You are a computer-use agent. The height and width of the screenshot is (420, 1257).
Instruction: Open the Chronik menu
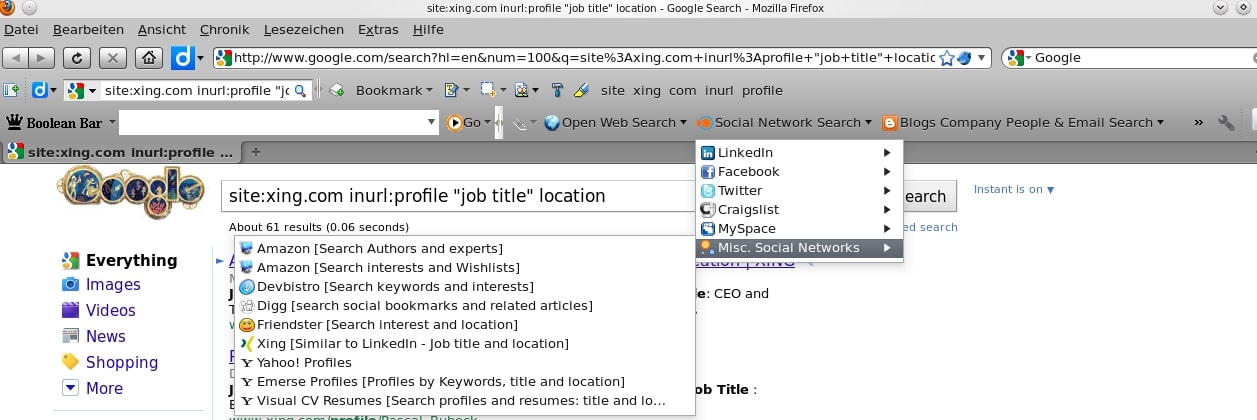[224, 30]
